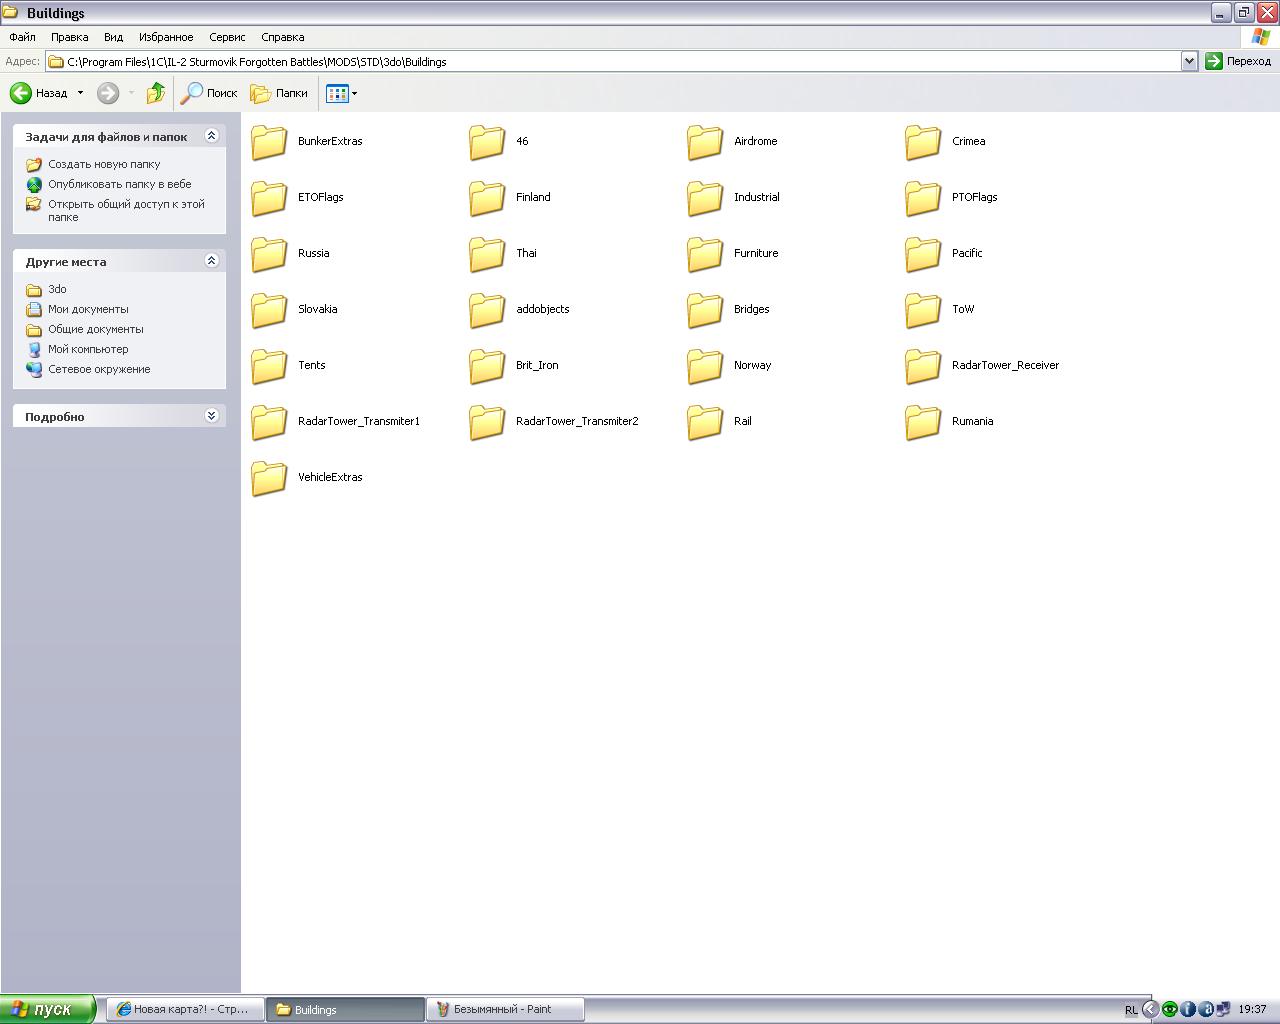
Task: Open the Industrial folder icon
Action: [705, 198]
